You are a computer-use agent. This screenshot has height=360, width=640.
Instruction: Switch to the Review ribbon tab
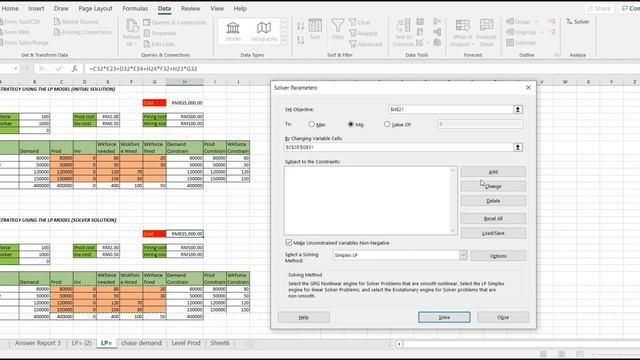[x=190, y=8]
